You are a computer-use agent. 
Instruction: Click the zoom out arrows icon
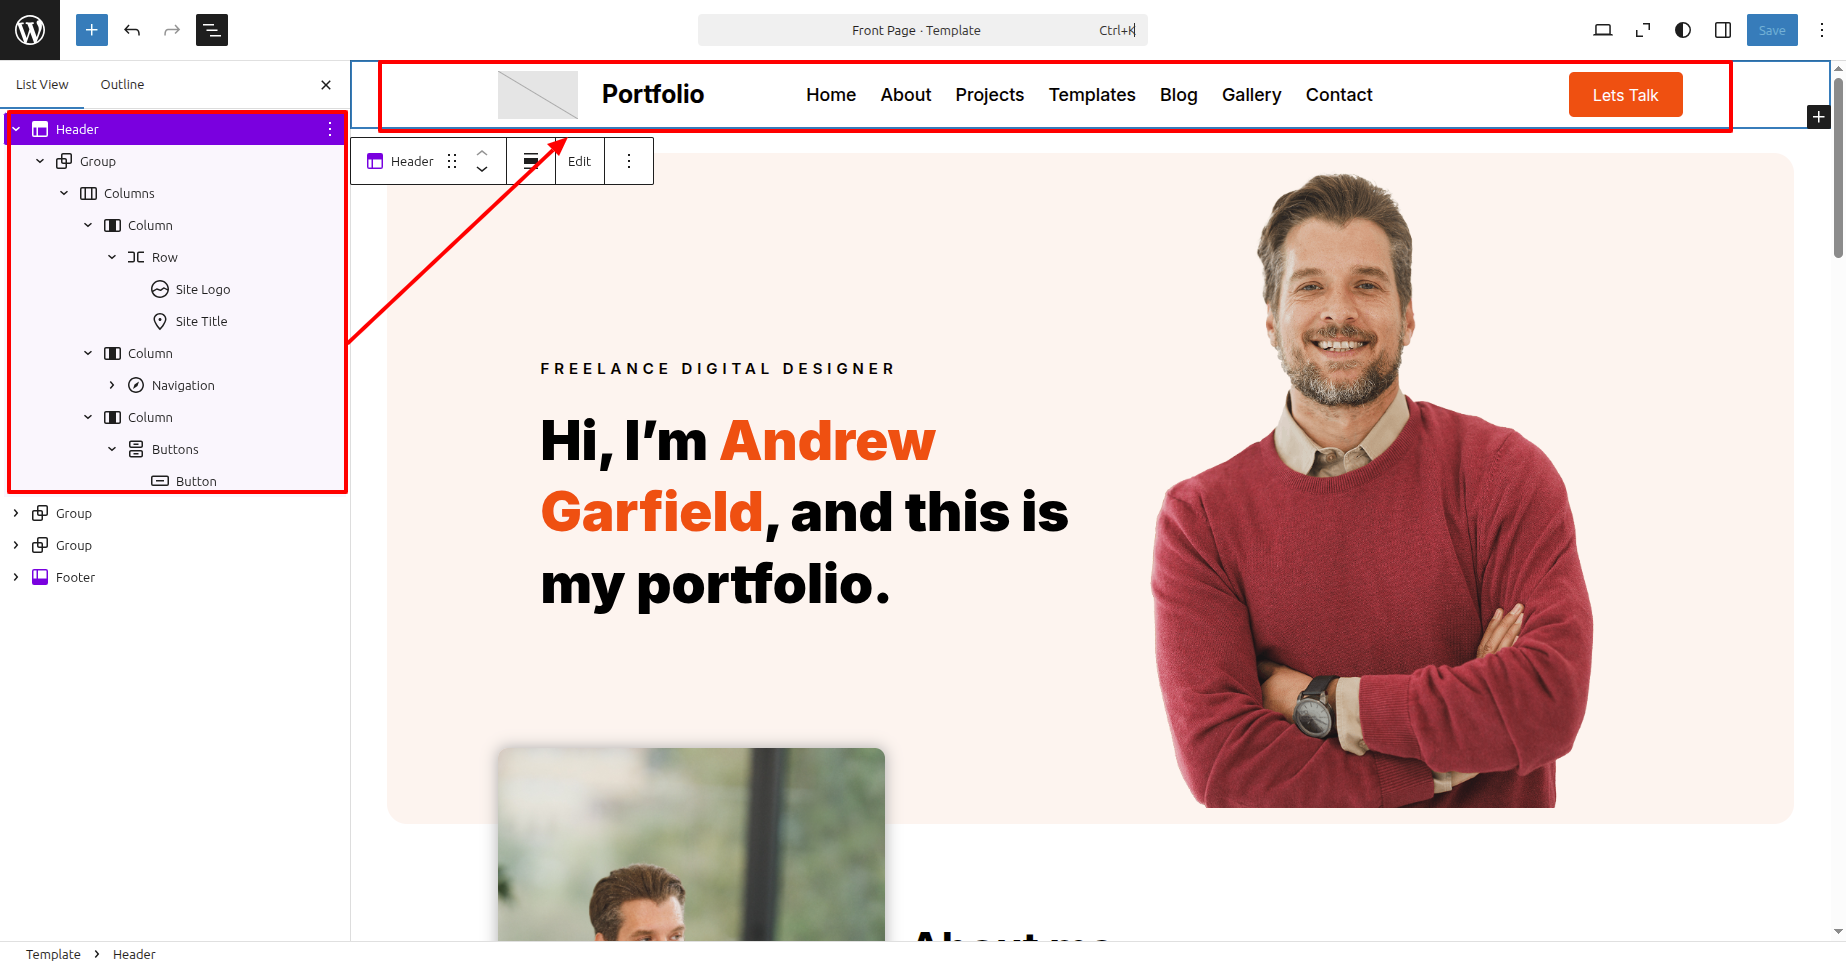(1643, 30)
